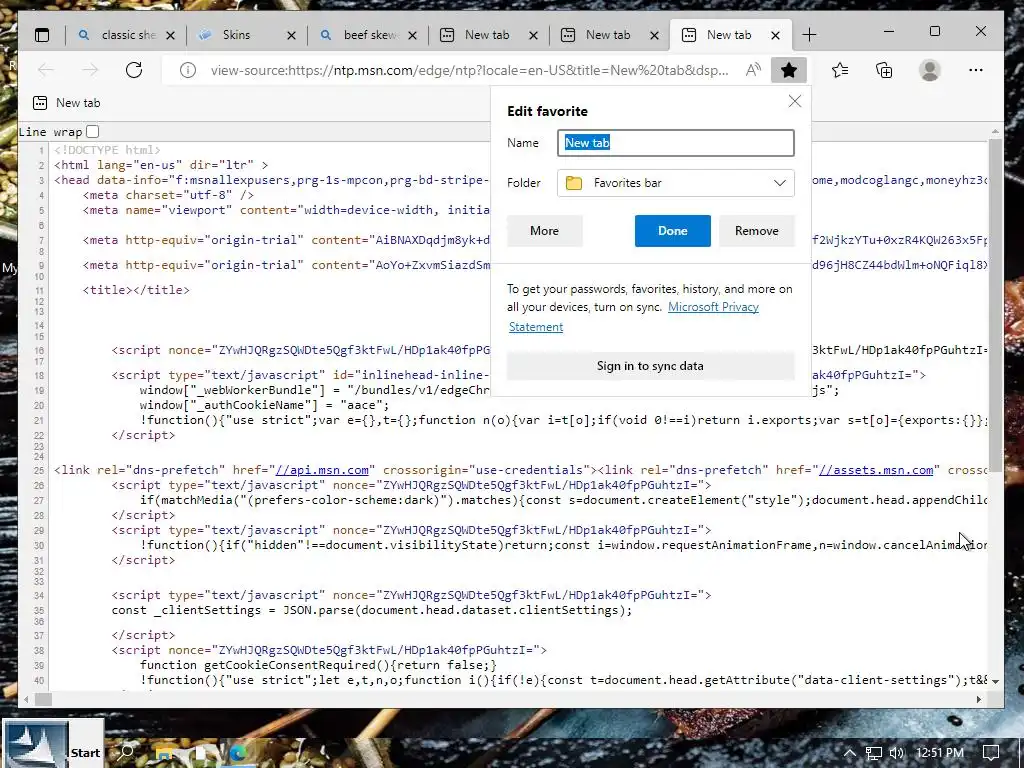Confirm the favorite with Done
The height and width of the screenshot is (768, 1024).
point(673,231)
